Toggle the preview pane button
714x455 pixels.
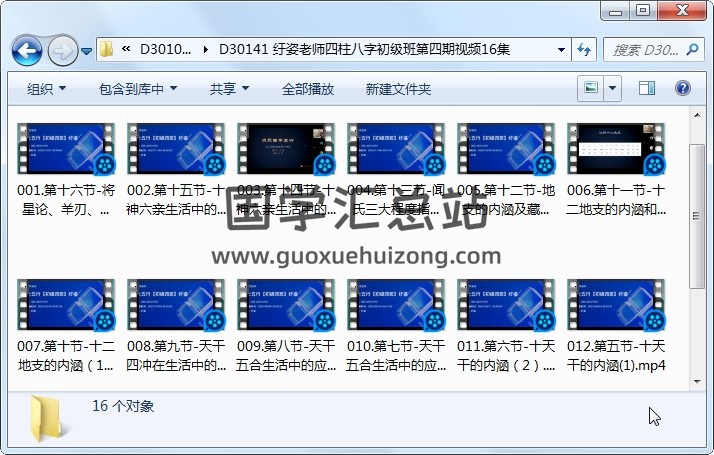pyautogui.click(x=647, y=88)
